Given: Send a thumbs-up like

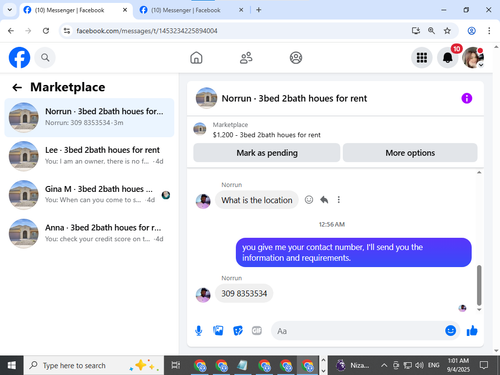Looking at the screenshot, I should (472, 331).
